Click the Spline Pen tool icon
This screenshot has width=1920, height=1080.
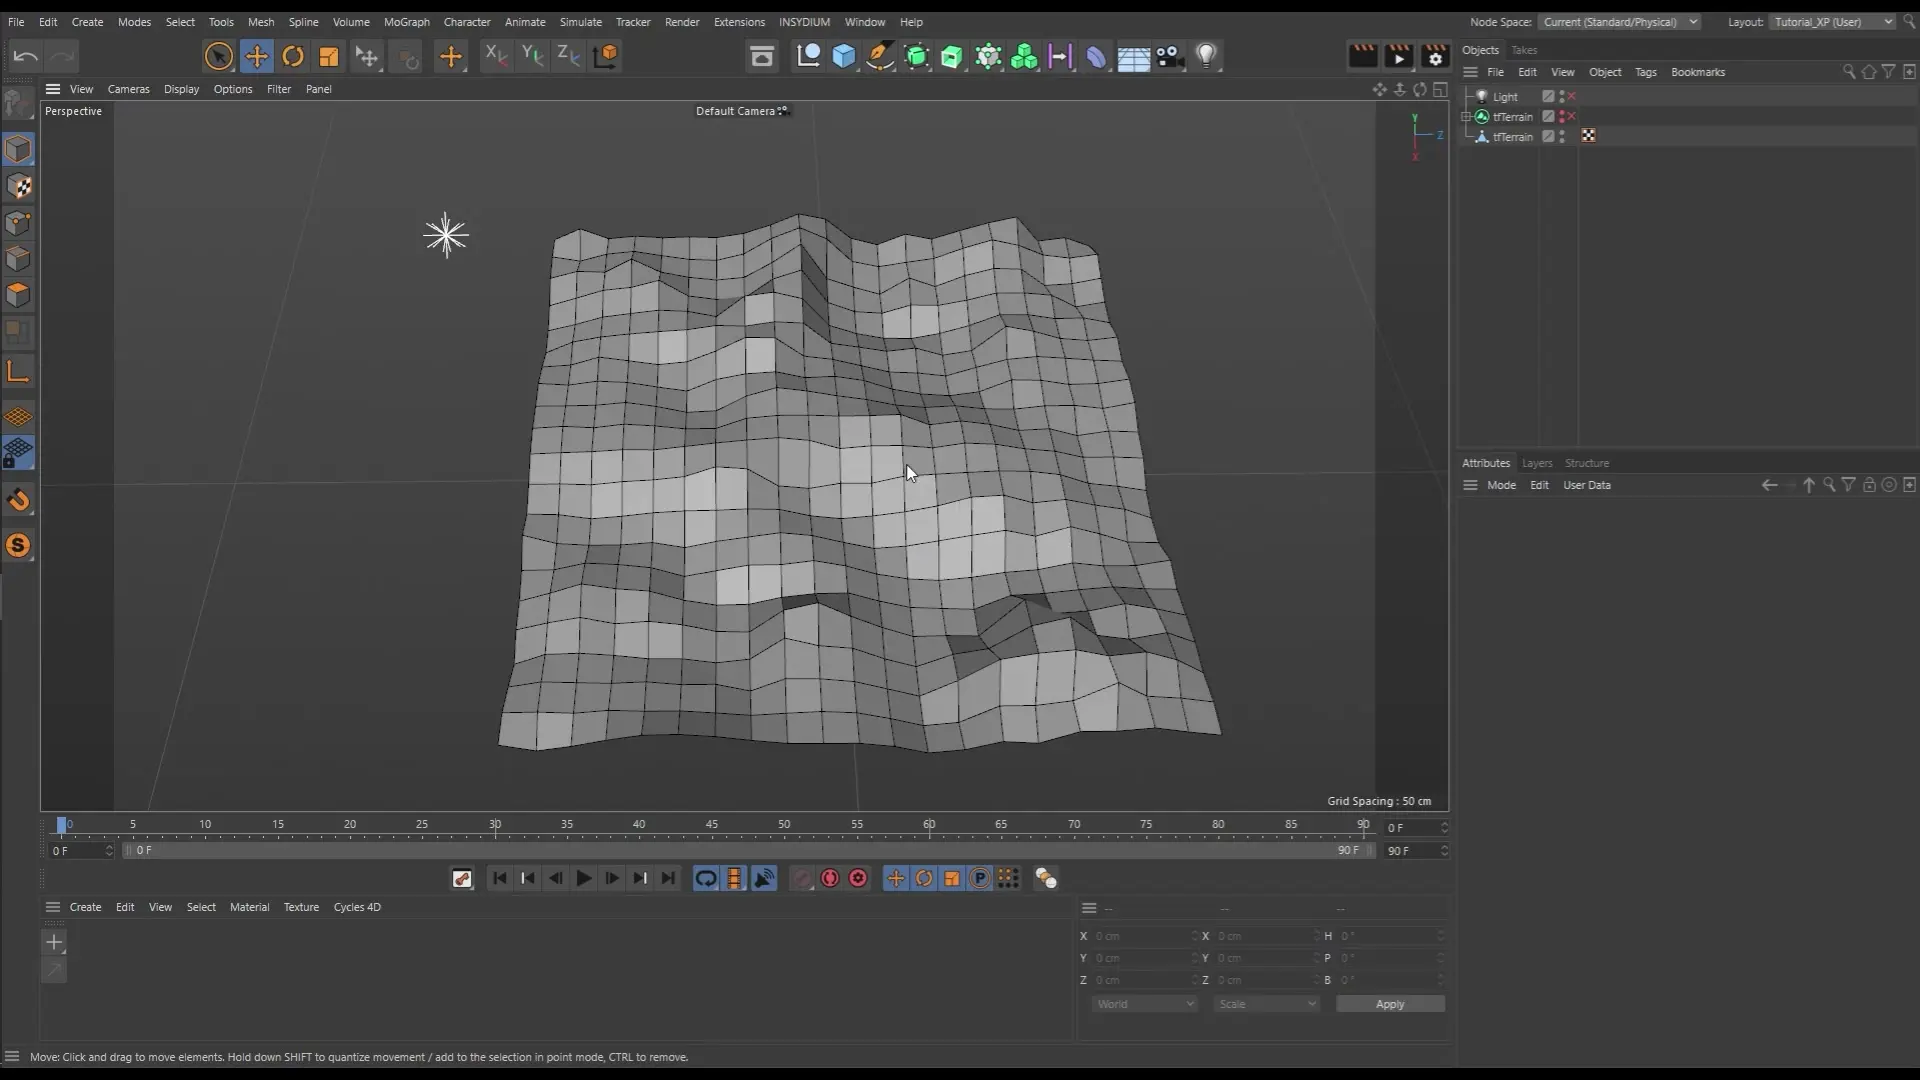pos(880,56)
